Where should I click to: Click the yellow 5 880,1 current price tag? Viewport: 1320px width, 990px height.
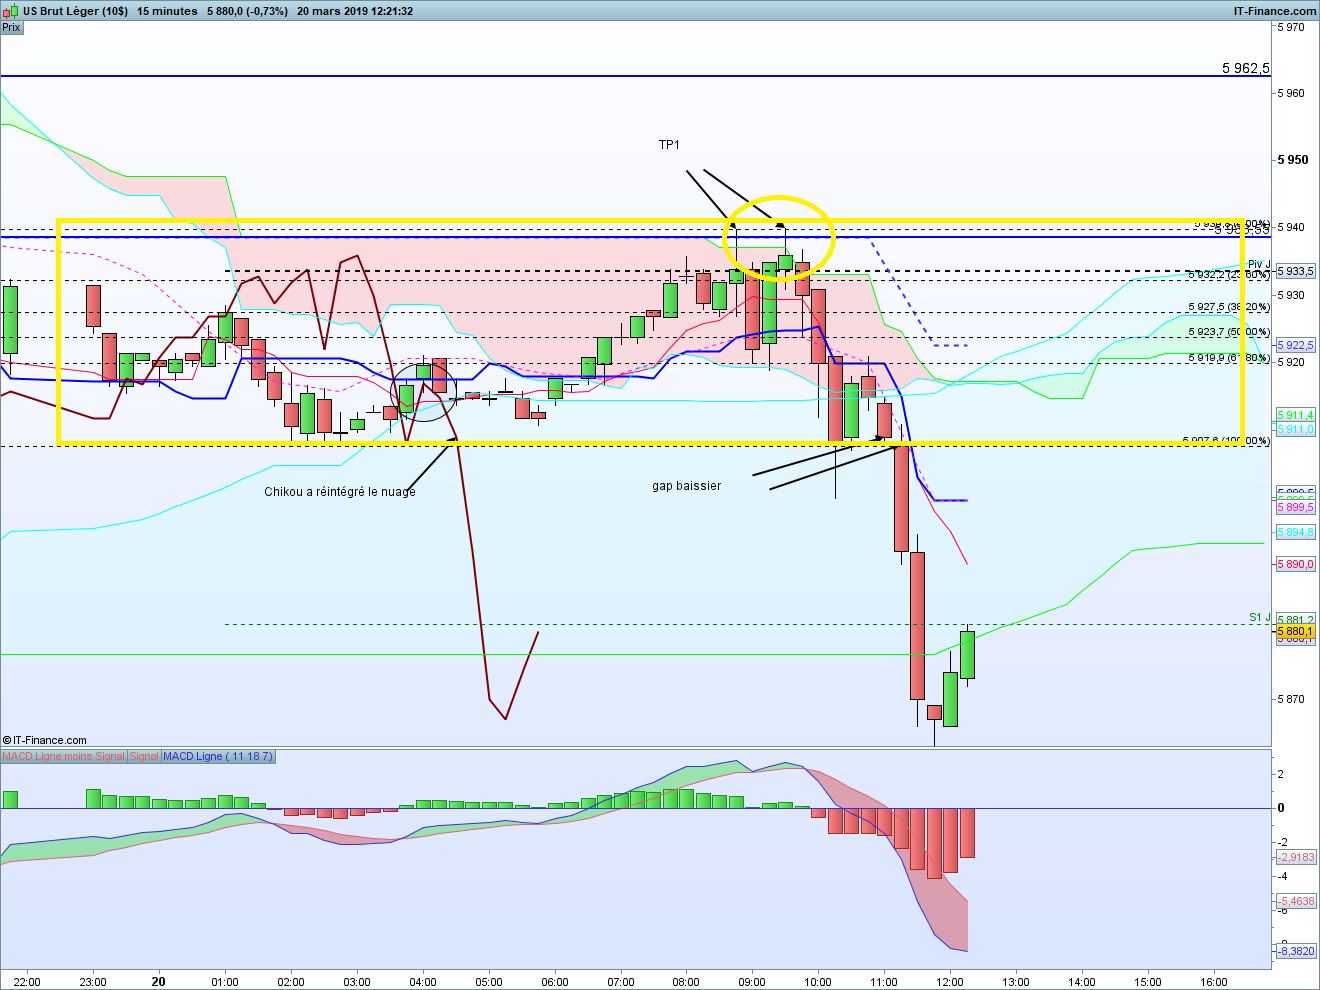1296,632
